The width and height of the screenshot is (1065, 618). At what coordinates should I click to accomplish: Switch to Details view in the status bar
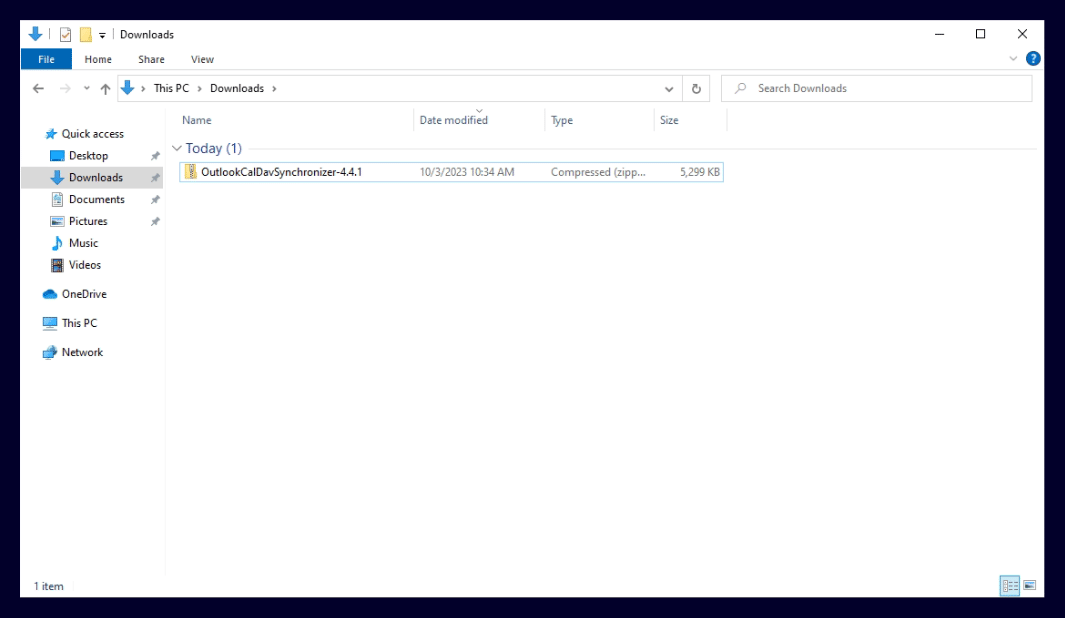[x=1010, y=586]
